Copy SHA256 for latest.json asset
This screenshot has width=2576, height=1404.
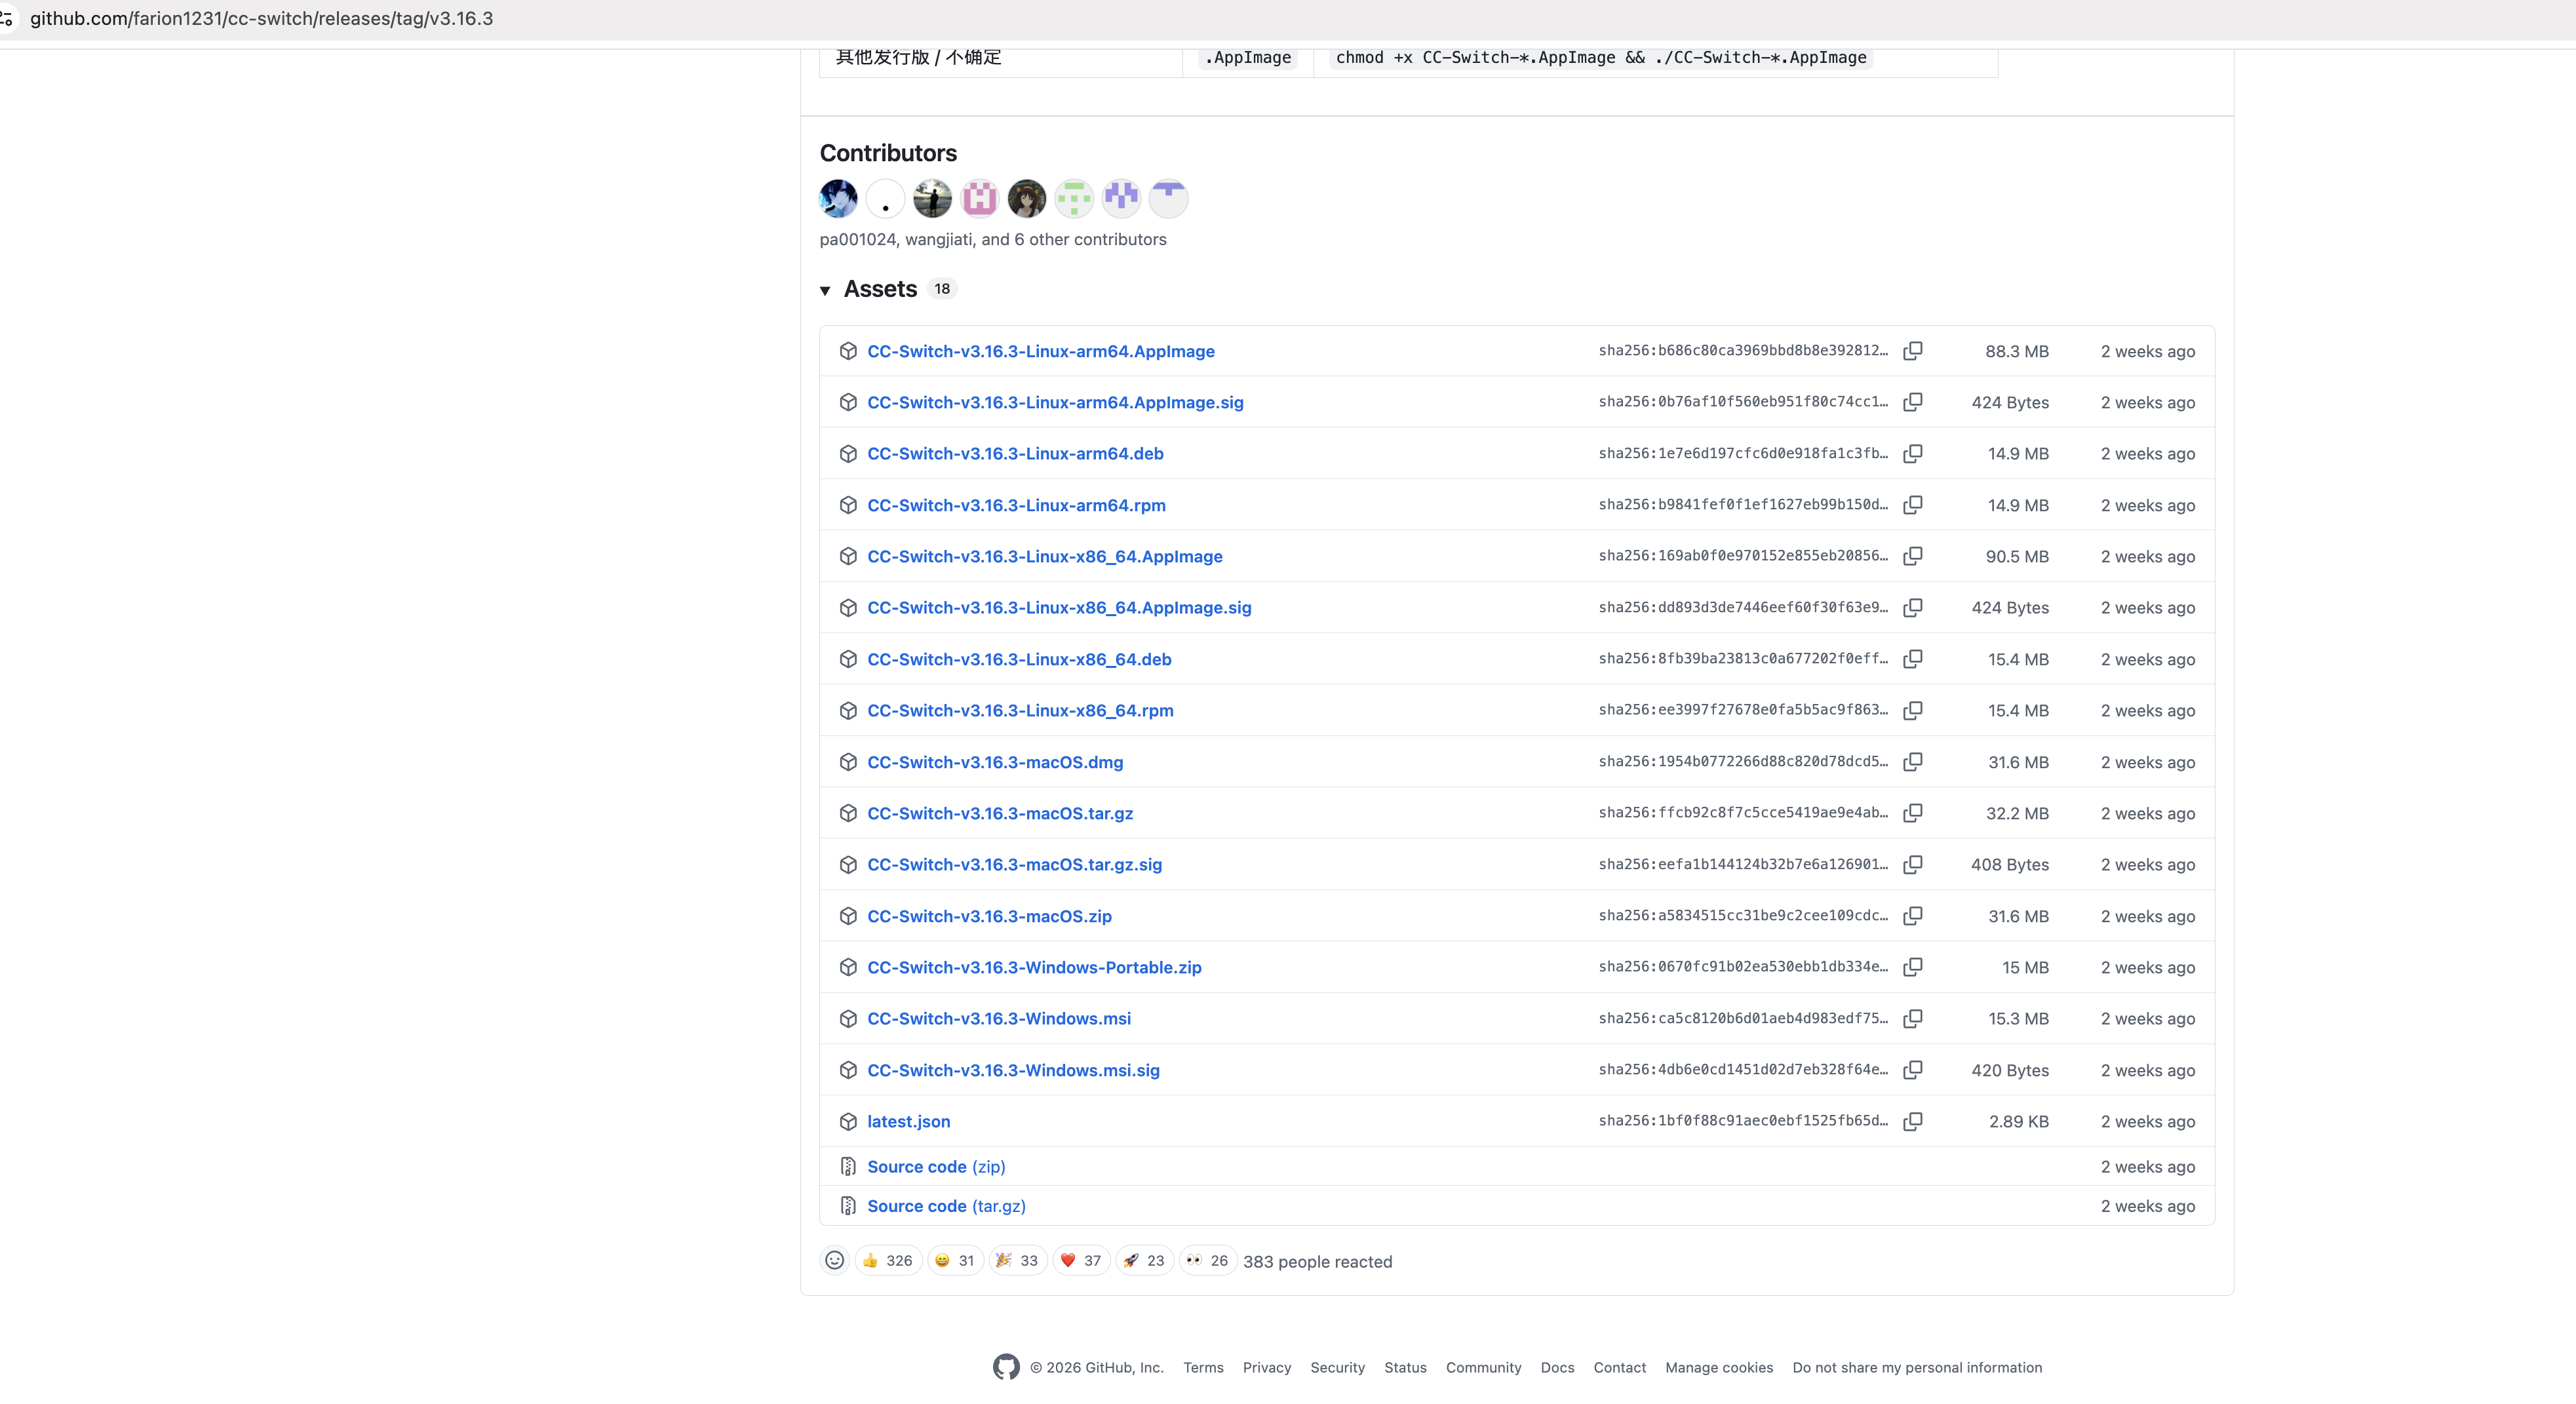pyautogui.click(x=1912, y=1121)
